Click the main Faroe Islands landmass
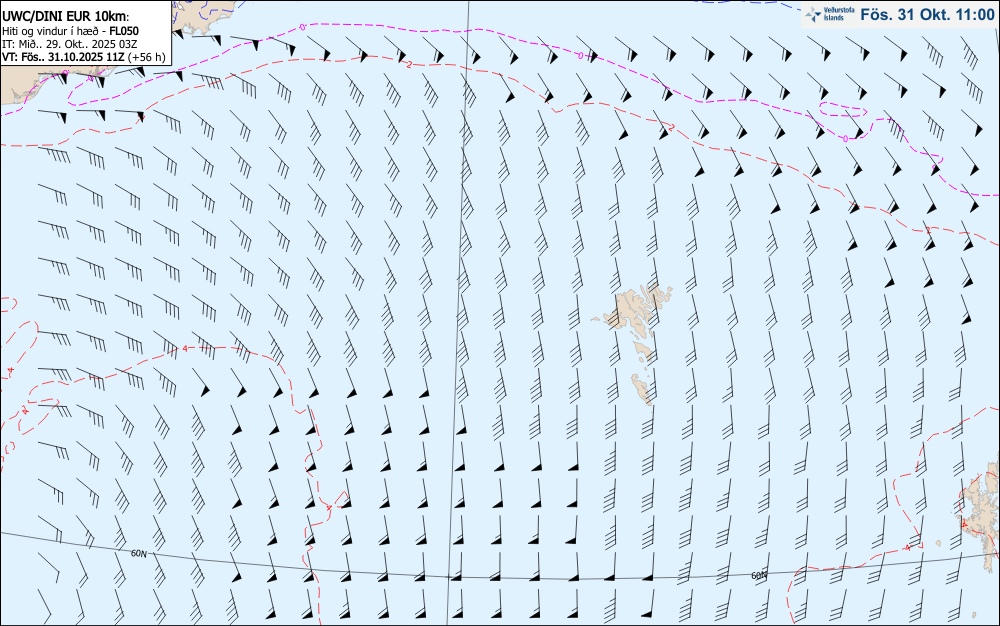Image resolution: width=1000 pixels, height=626 pixels. tap(631, 308)
